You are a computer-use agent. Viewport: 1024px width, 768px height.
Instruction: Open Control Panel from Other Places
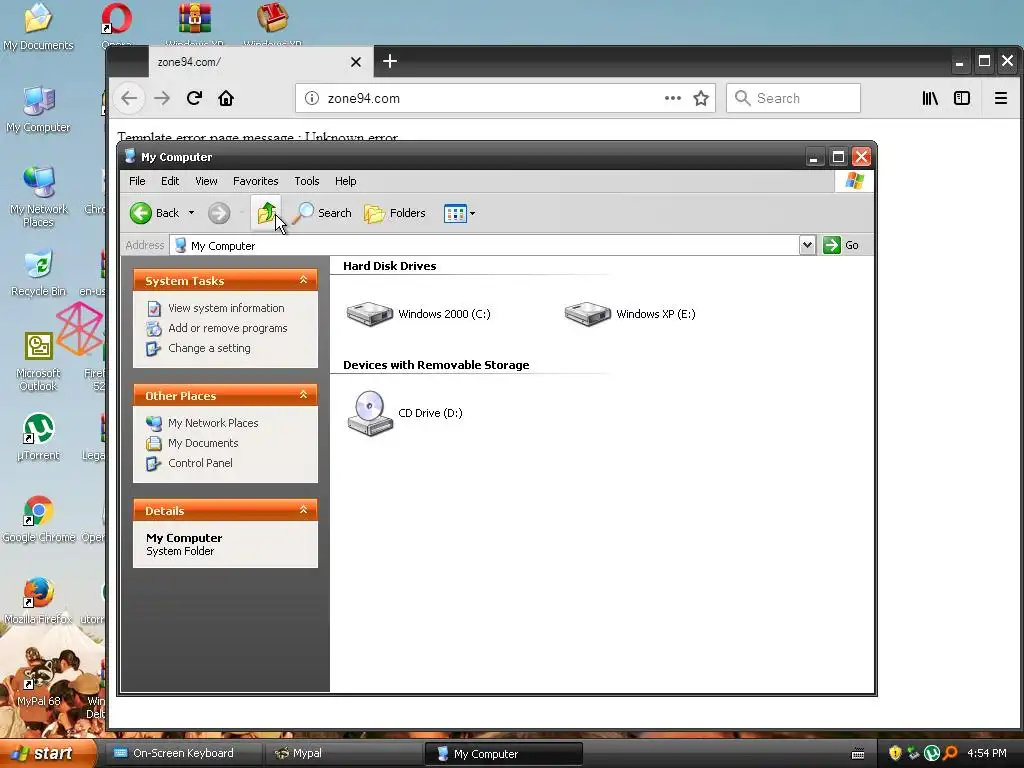[200, 463]
